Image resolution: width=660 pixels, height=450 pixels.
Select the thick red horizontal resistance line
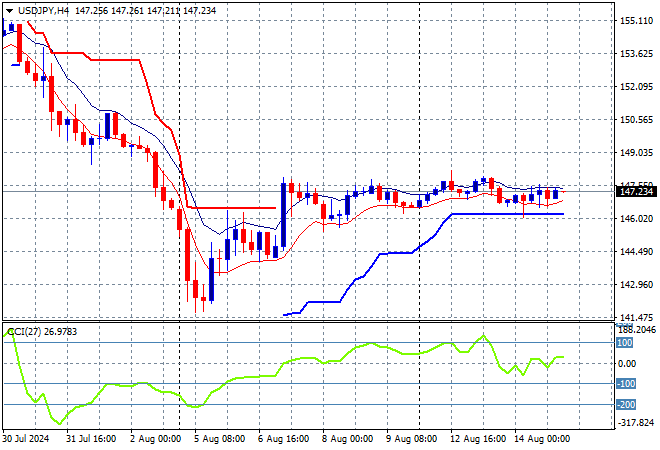[232, 208]
